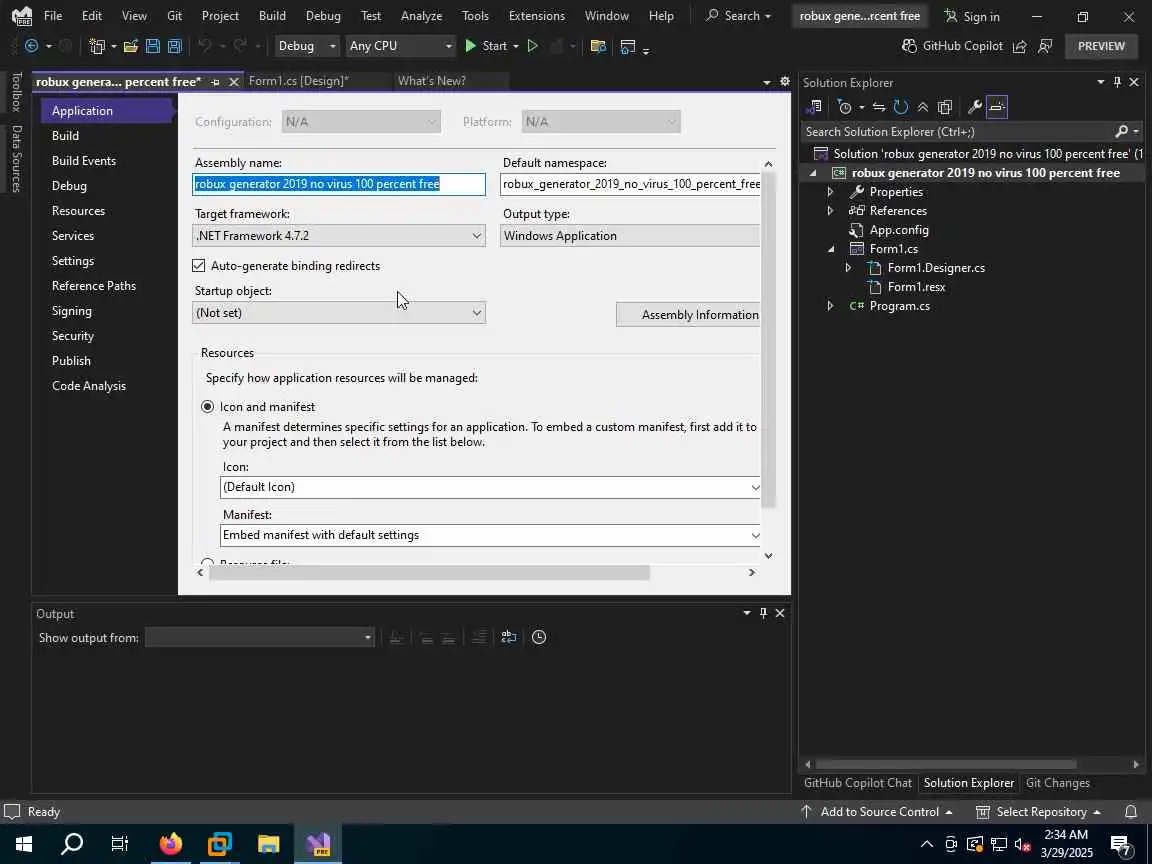
Task: Open File Explorer from the taskbar
Action: [268, 843]
